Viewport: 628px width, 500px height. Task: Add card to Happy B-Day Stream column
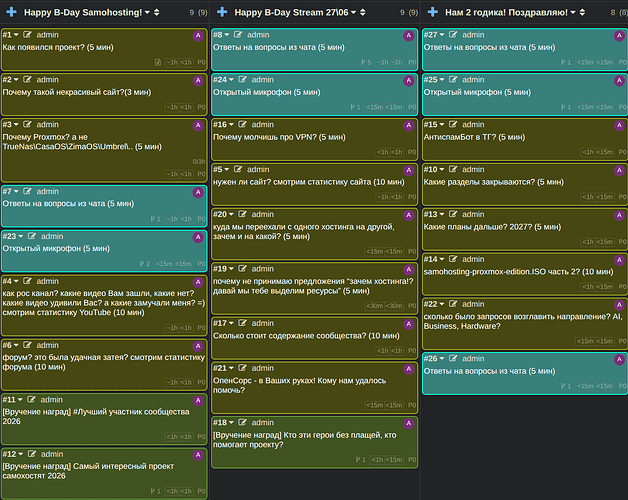[x=222, y=12]
